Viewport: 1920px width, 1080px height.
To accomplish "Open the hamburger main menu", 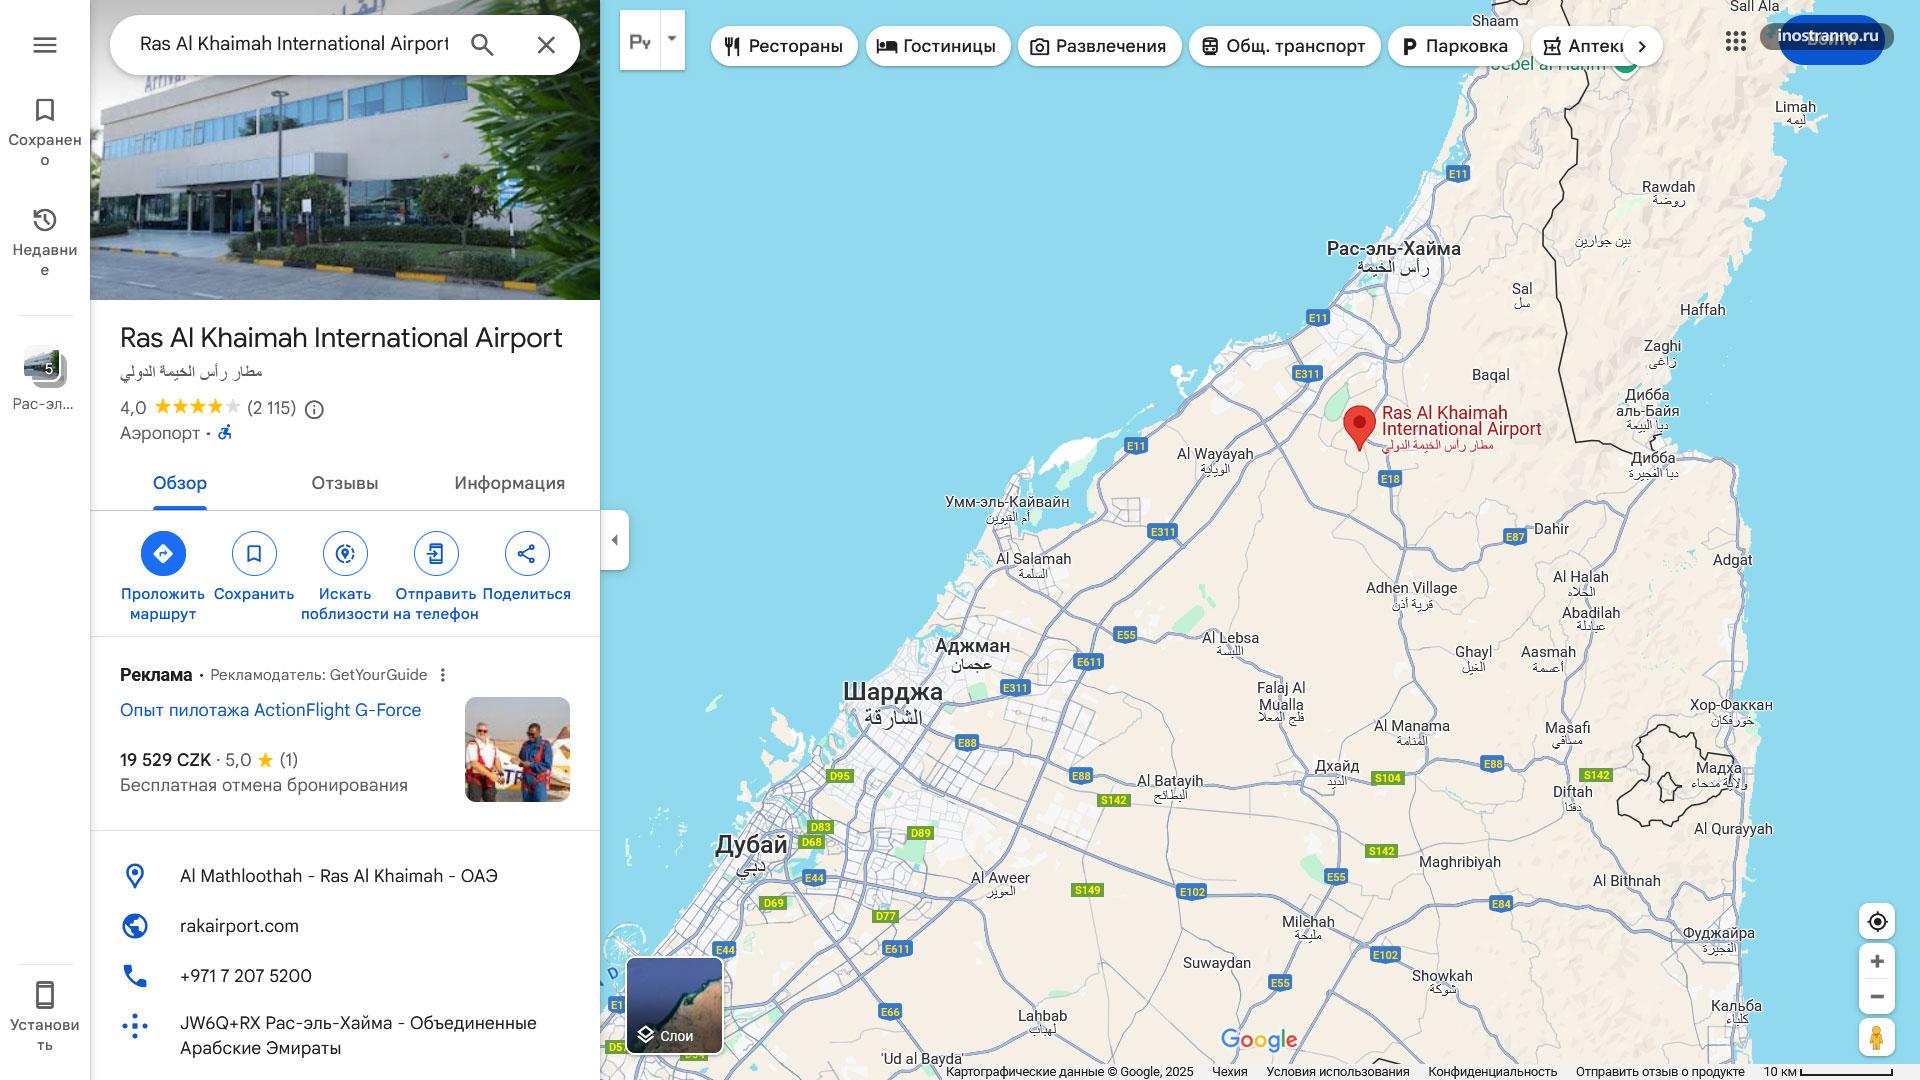I will 45,45.
